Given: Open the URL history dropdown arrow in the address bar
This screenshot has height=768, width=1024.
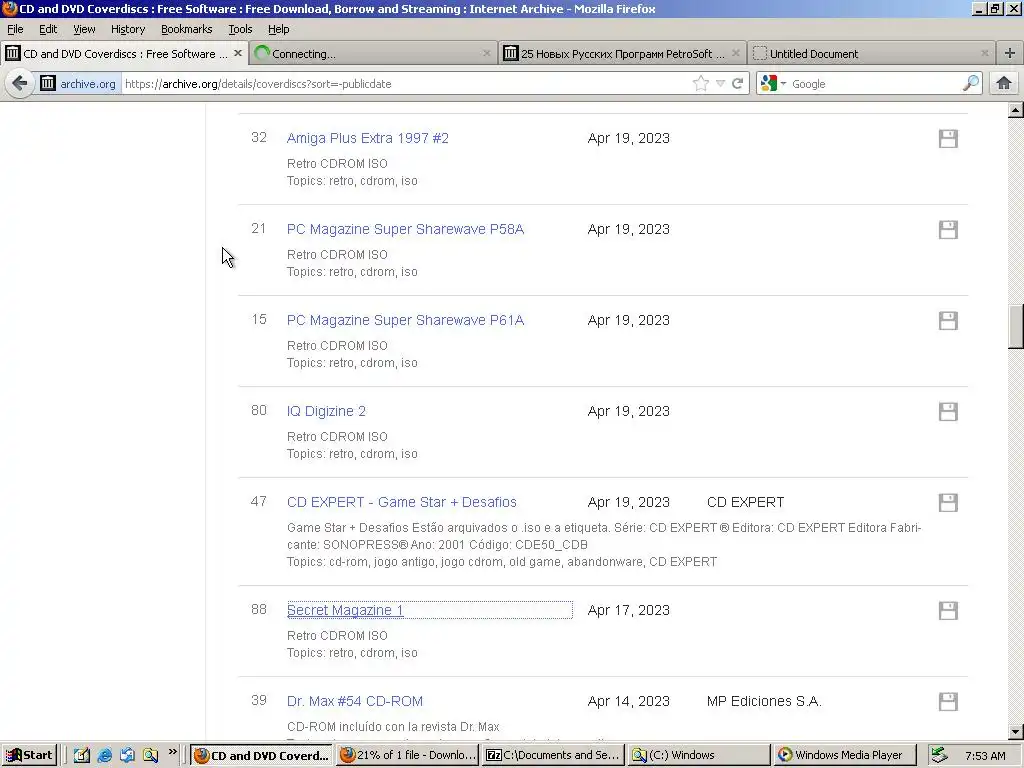Looking at the screenshot, I should pos(720,84).
